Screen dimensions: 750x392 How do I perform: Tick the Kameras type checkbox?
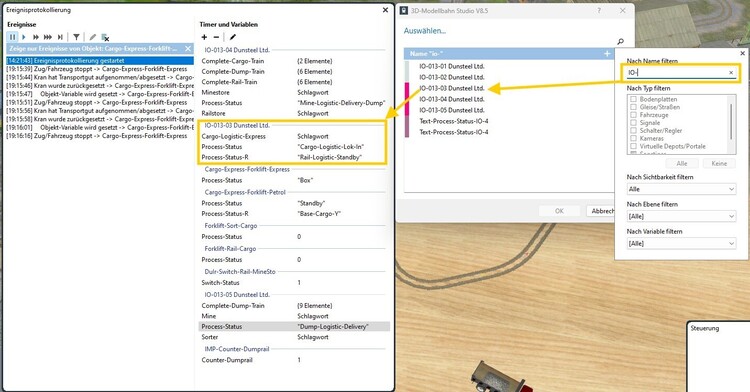(633, 138)
